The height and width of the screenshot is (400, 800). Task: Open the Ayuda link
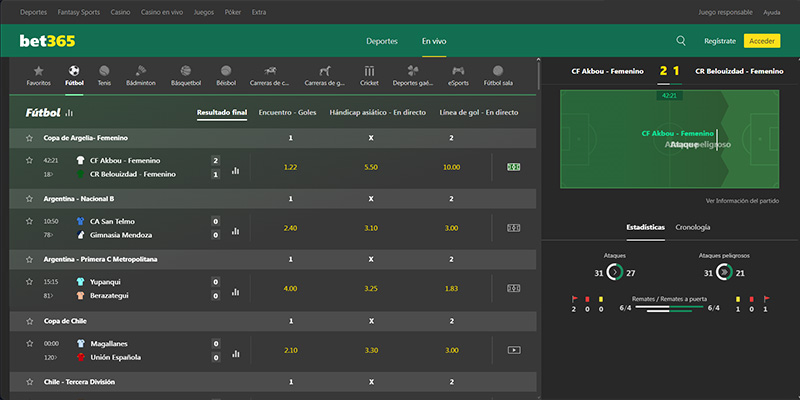(771, 12)
